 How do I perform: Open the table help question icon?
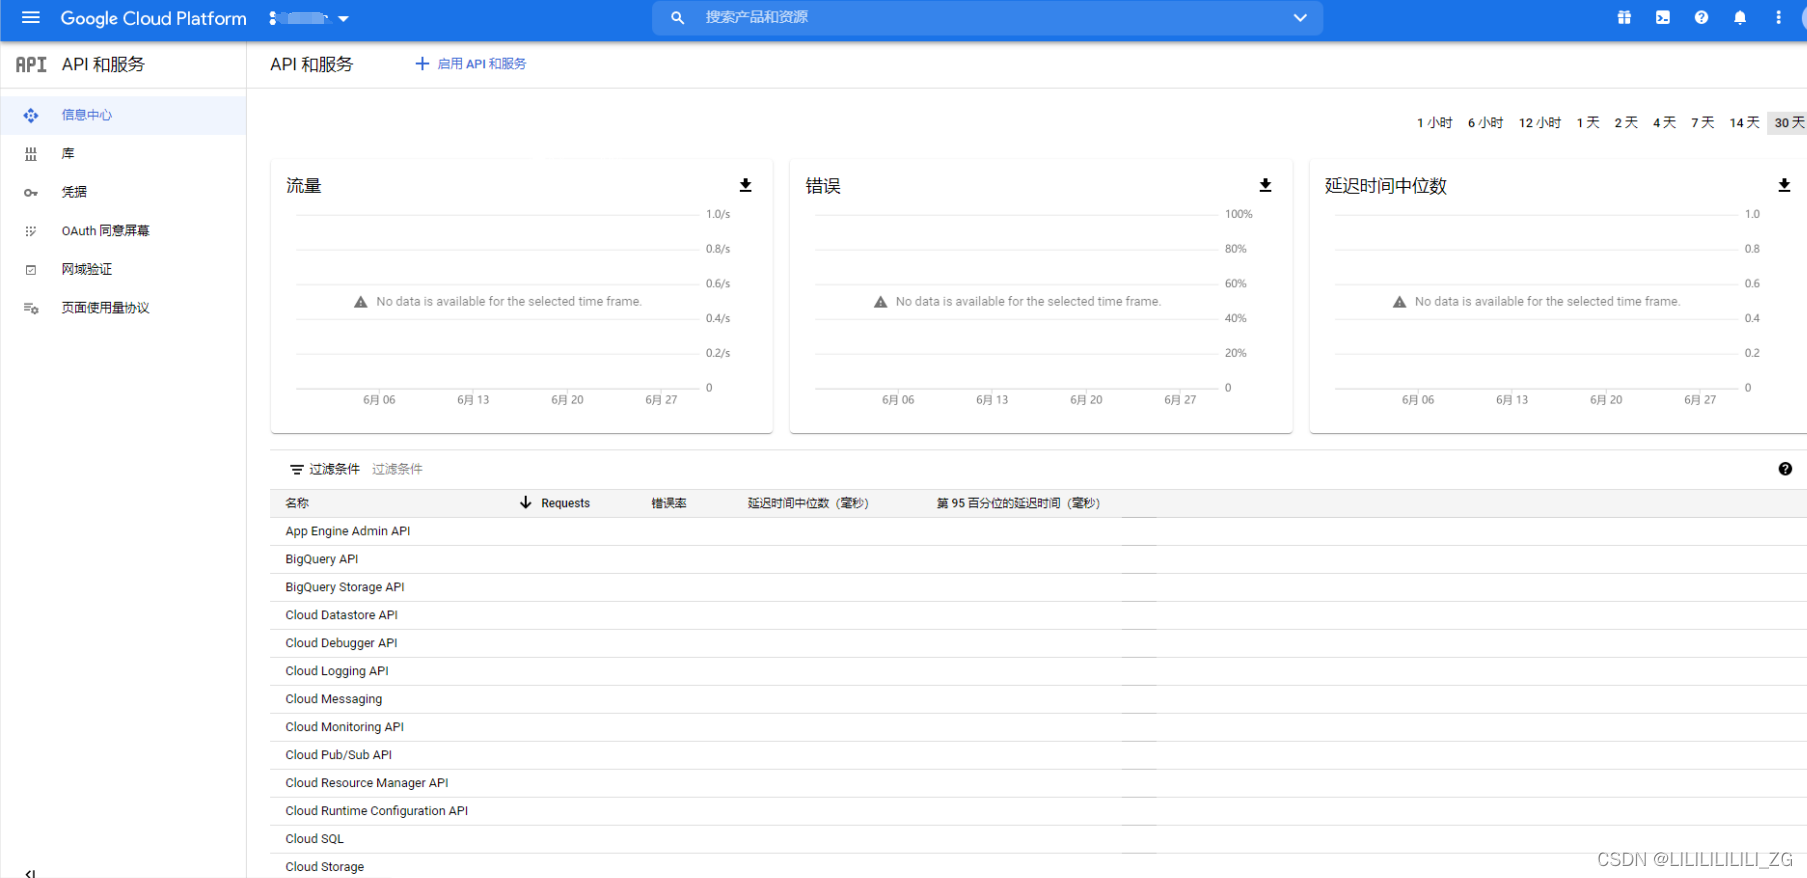pyautogui.click(x=1785, y=469)
